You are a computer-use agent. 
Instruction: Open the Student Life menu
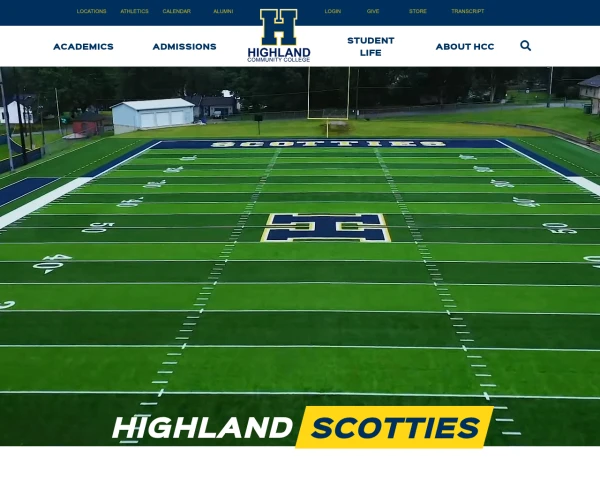(370, 47)
